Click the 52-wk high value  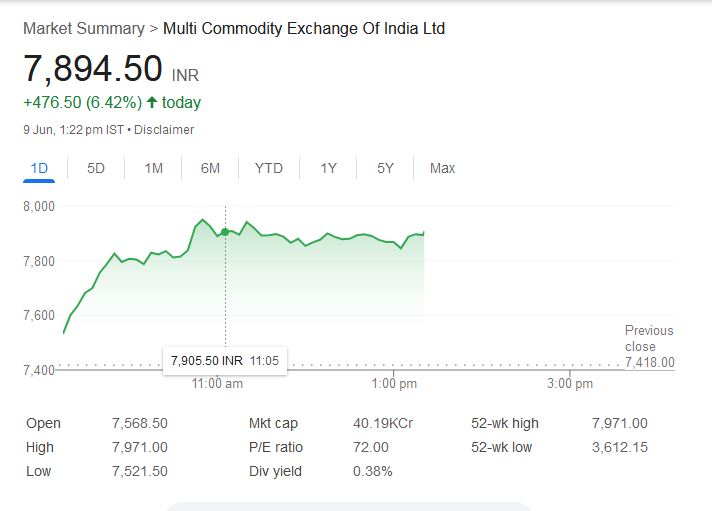point(620,424)
